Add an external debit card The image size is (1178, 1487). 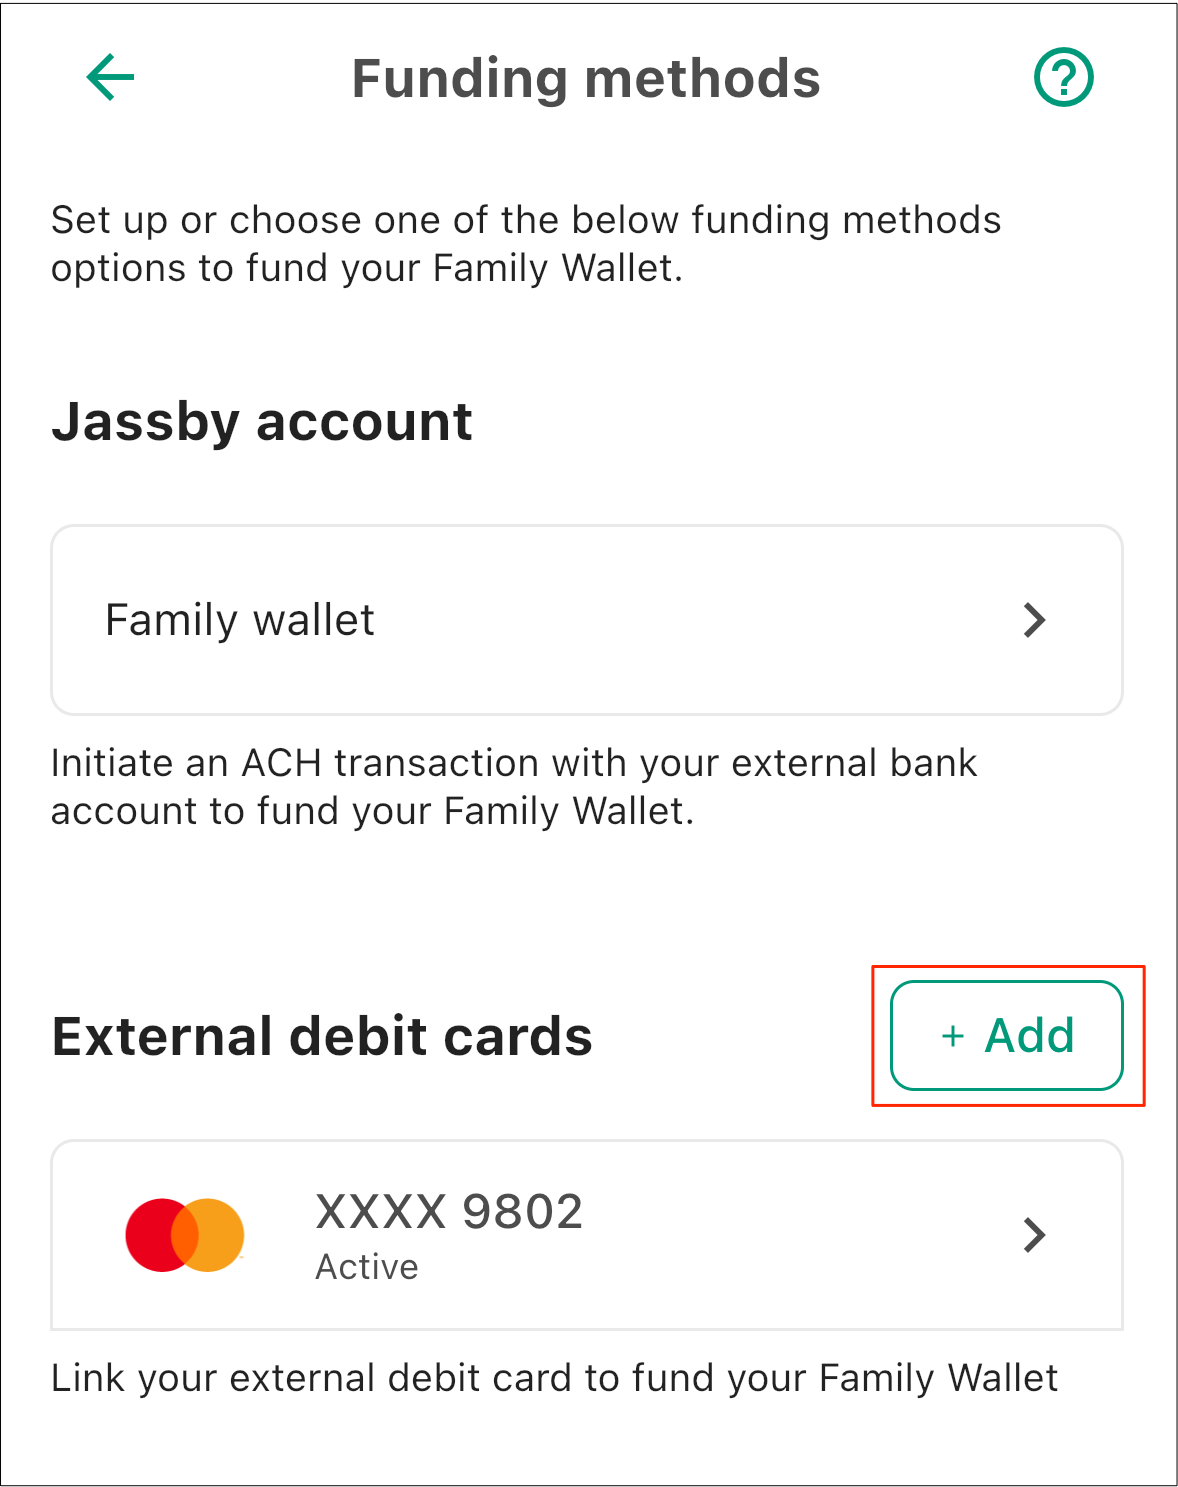tap(1007, 1035)
